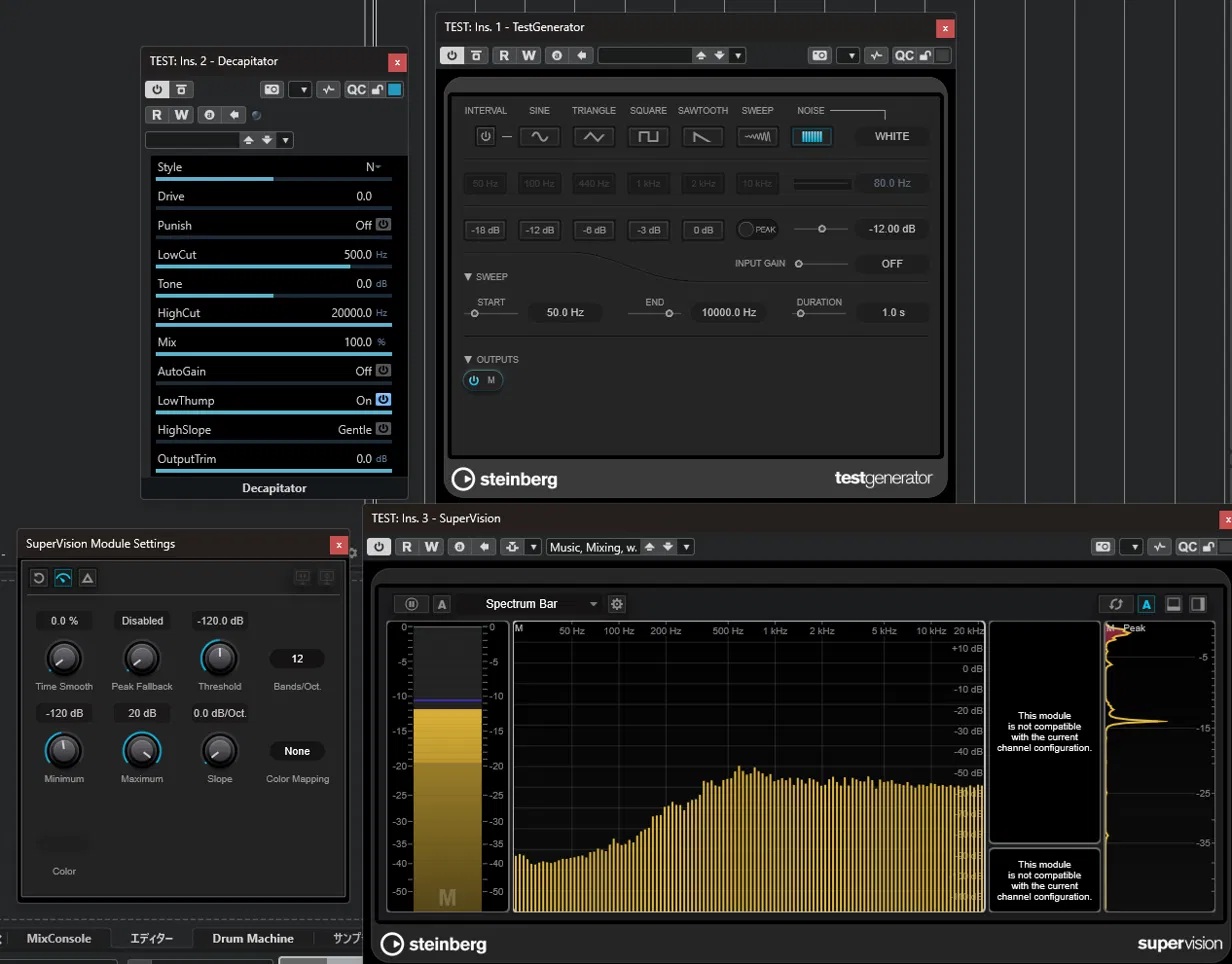Click the A/B compare waveform icon in Decapitator window
1232x964 pixels.
329,90
